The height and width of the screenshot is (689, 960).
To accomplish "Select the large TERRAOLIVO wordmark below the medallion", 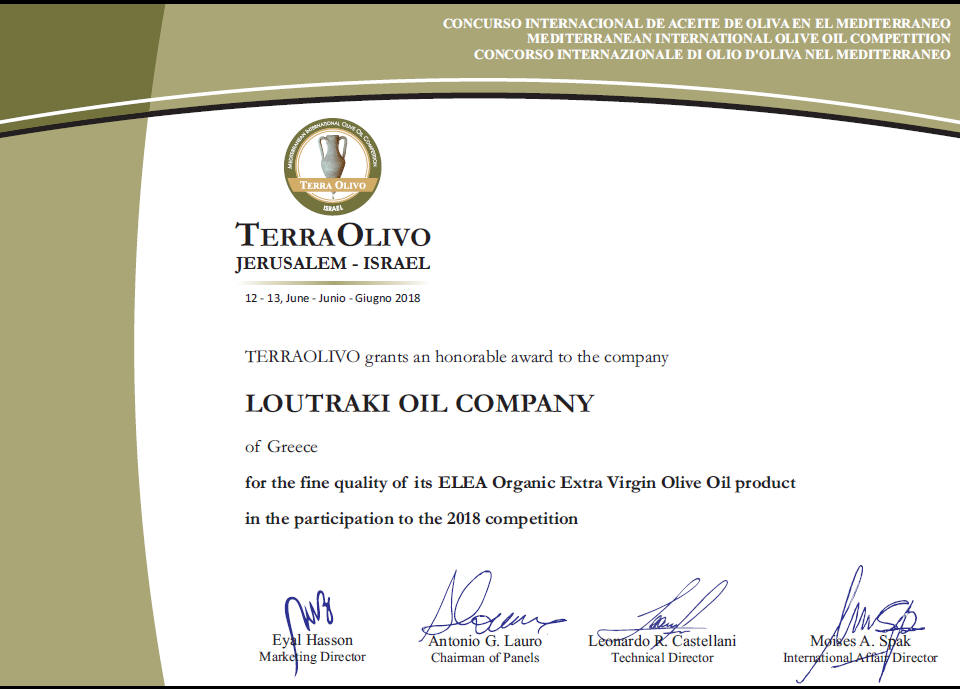I will pyautogui.click(x=333, y=236).
